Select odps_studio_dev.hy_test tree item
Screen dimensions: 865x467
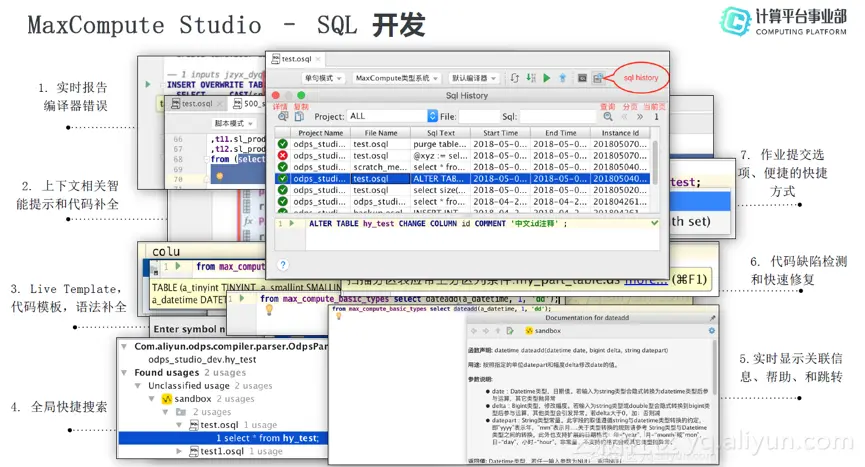point(202,359)
